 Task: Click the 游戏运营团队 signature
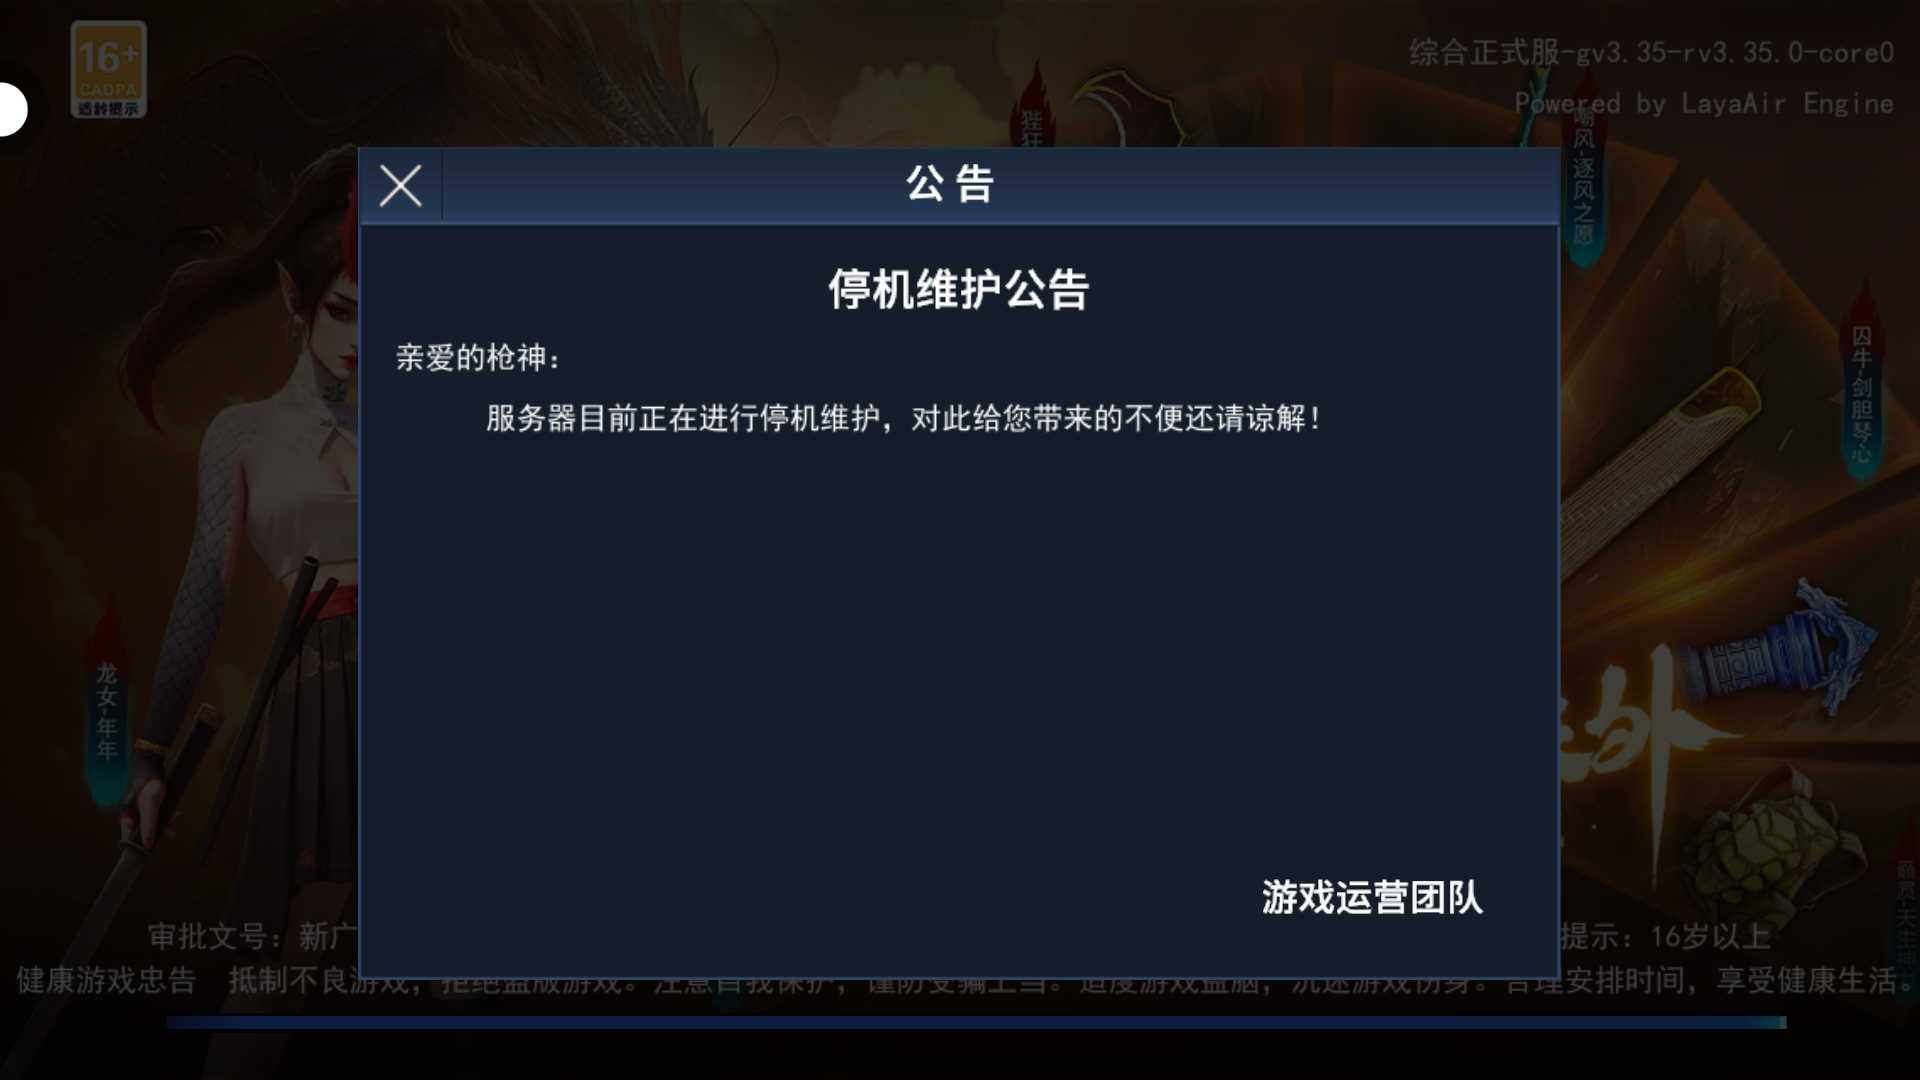point(1372,897)
